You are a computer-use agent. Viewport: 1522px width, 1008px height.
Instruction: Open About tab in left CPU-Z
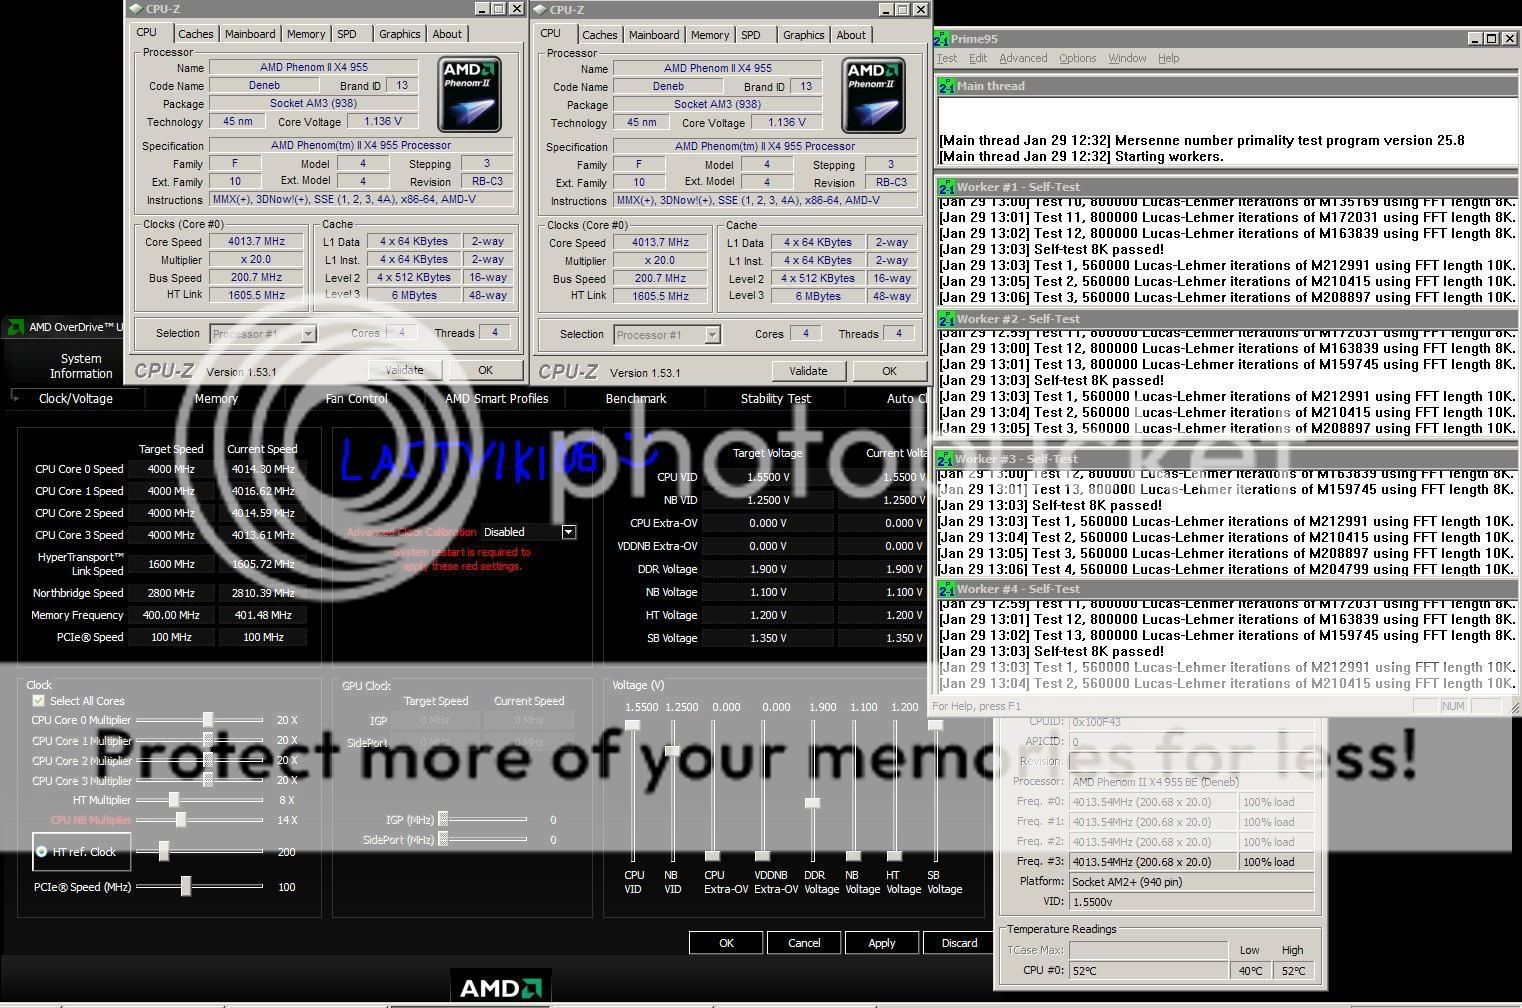(x=447, y=34)
